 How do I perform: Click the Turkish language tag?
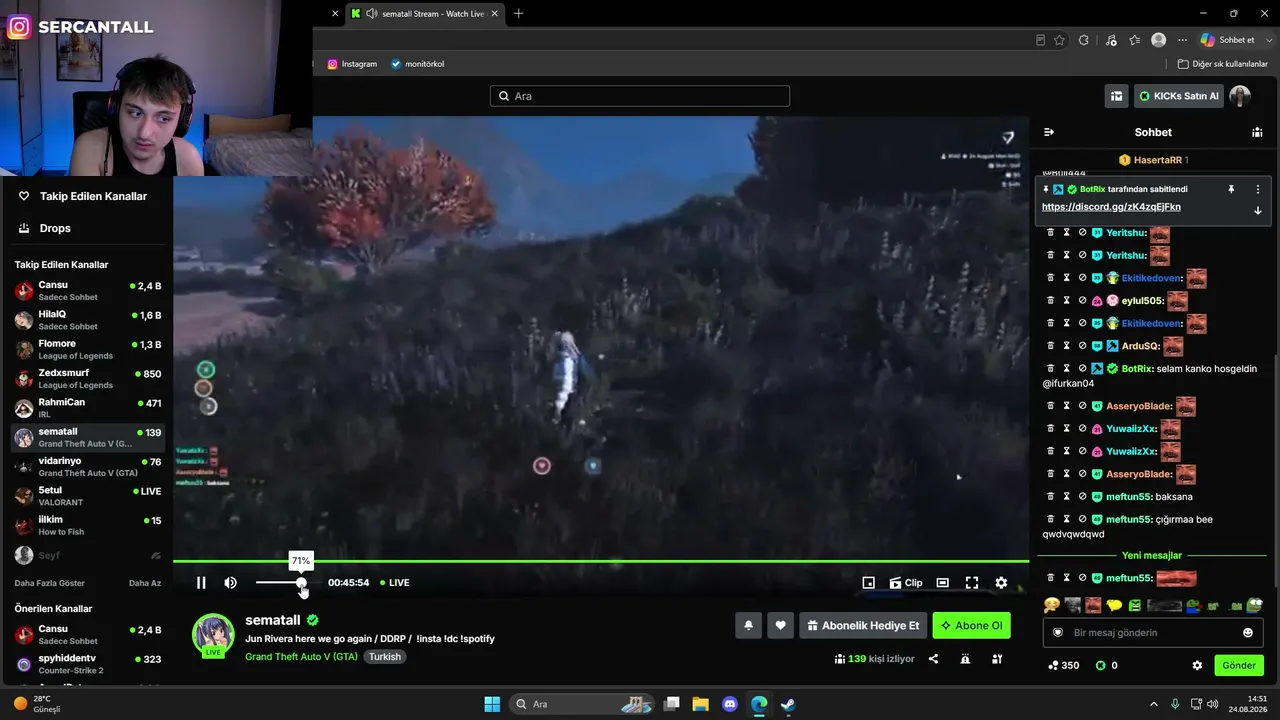coord(384,657)
